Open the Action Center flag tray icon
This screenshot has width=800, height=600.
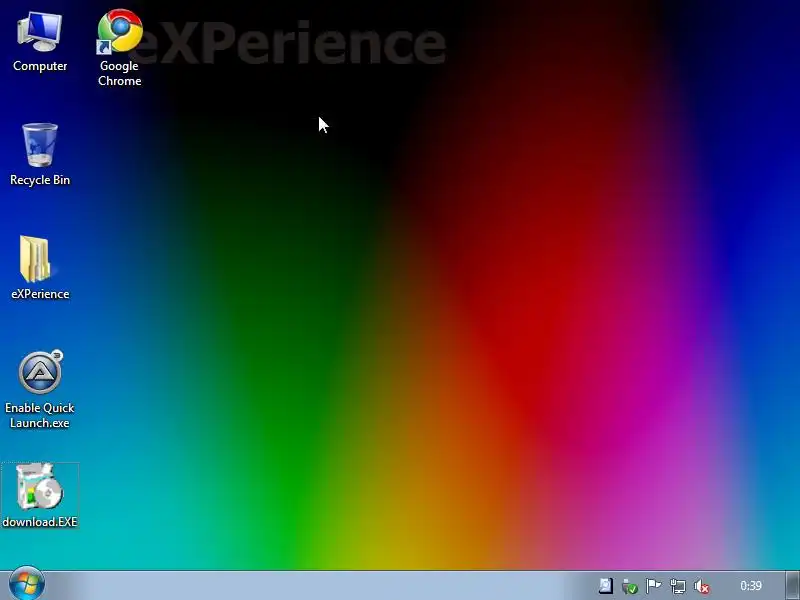[x=654, y=586]
